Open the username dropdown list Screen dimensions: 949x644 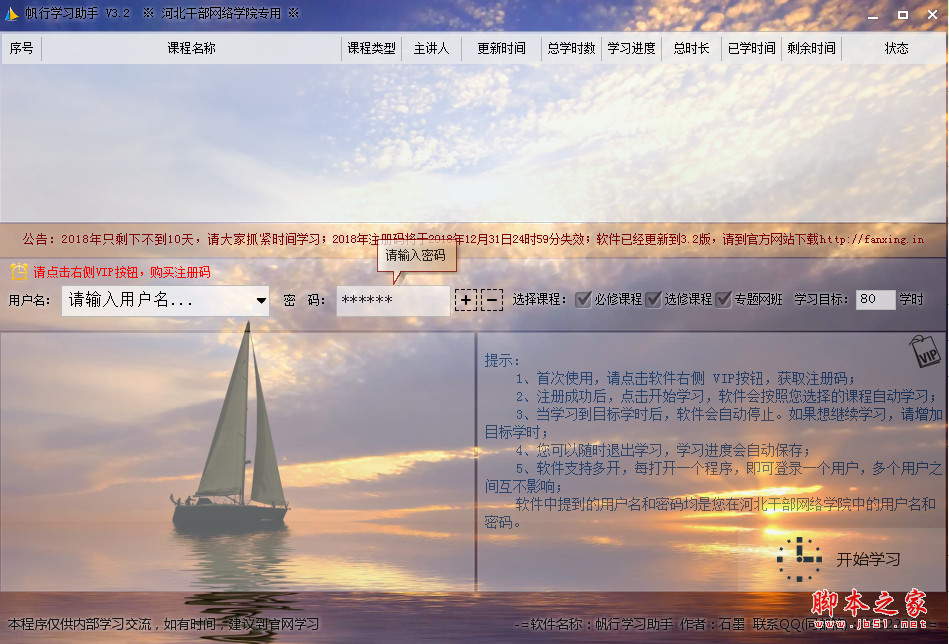(x=262, y=299)
